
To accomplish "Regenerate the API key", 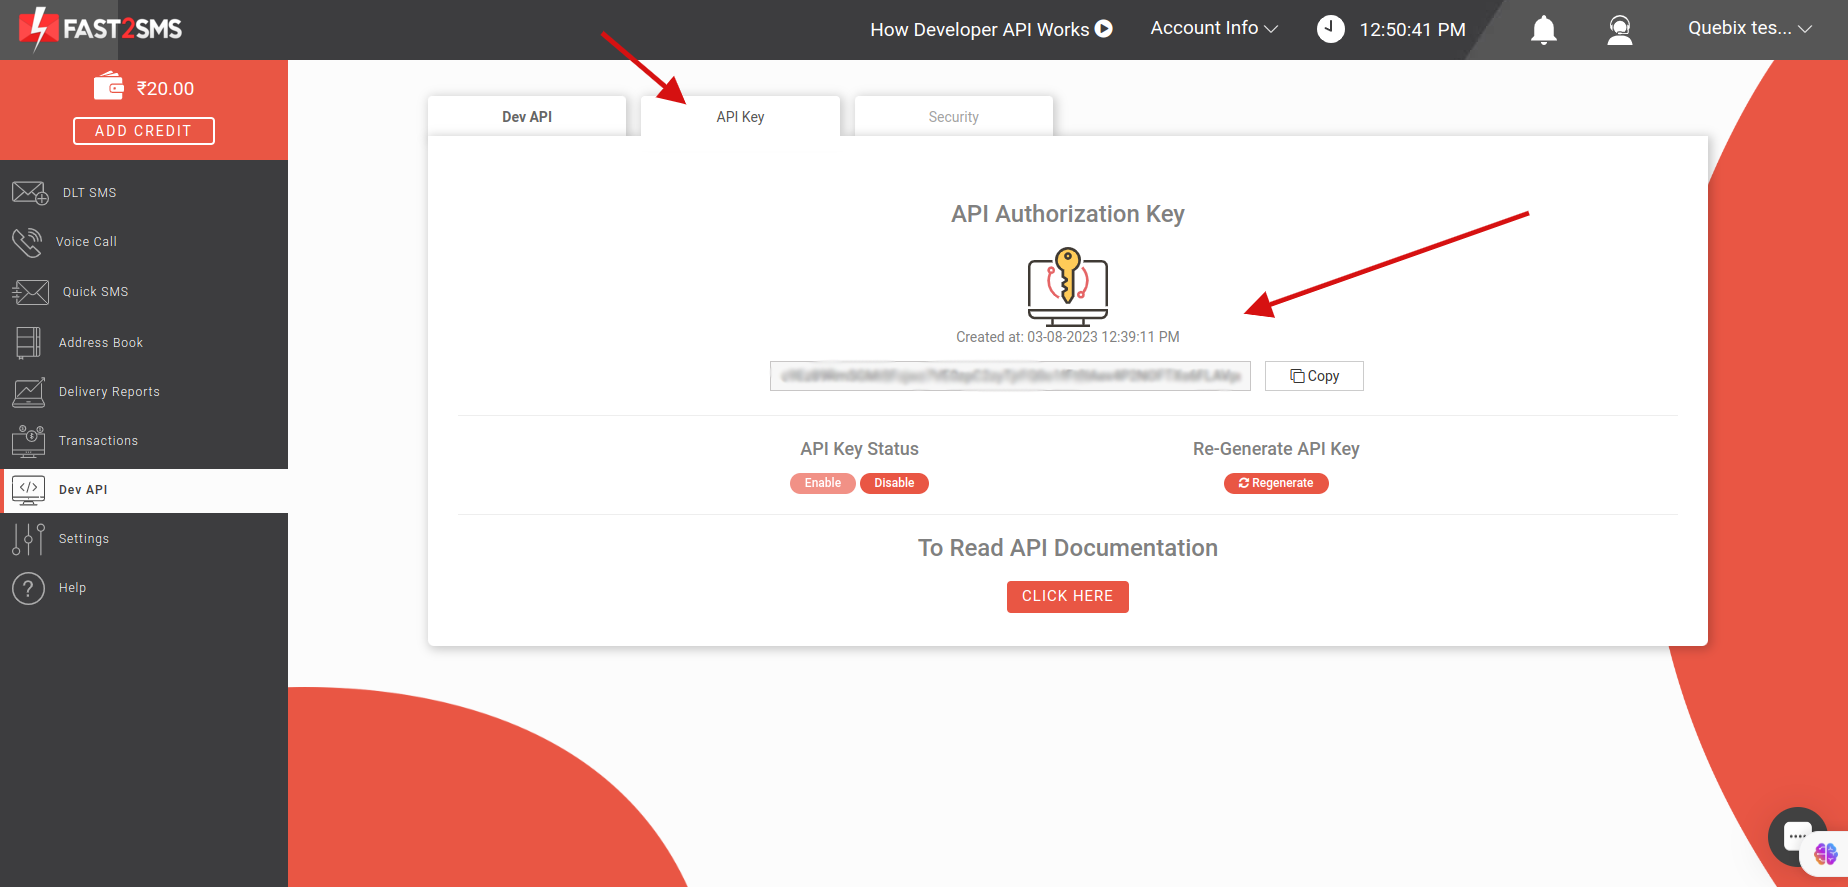I will pyautogui.click(x=1276, y=483).
